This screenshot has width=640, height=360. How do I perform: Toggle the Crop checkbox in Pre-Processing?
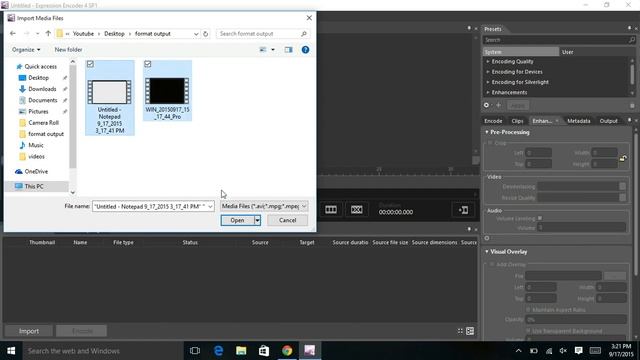click(490, 143)
